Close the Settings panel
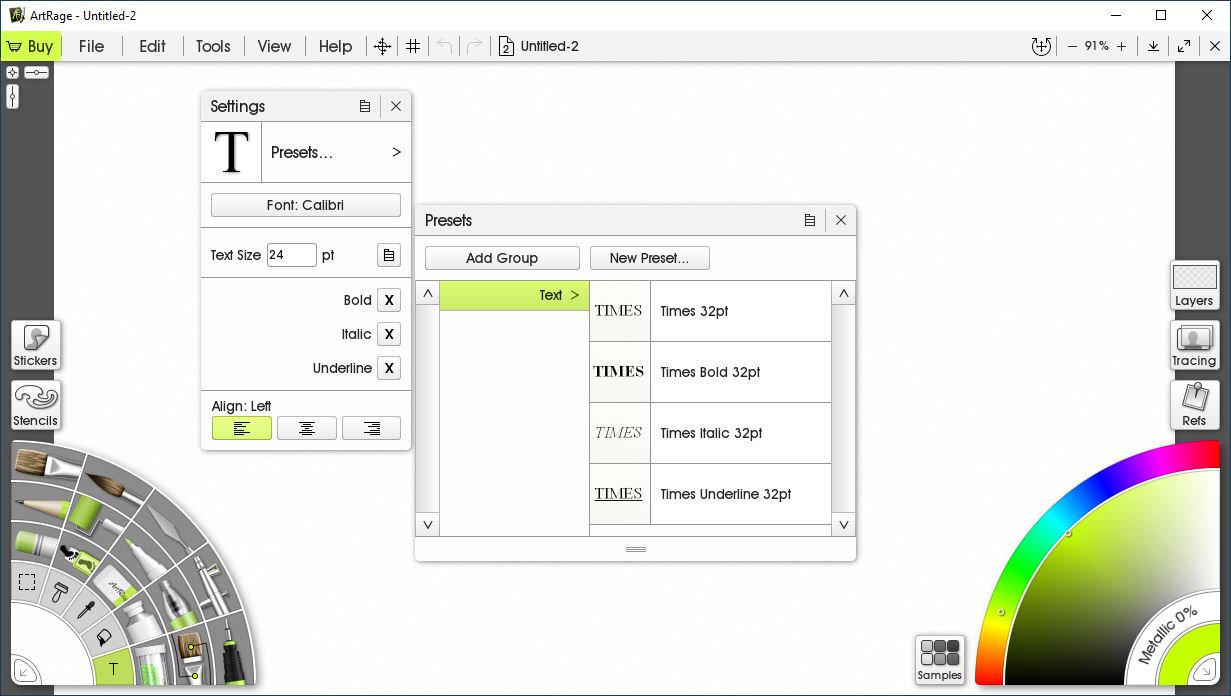This screenshot has height=696, width=1231. tap(396, 106)
